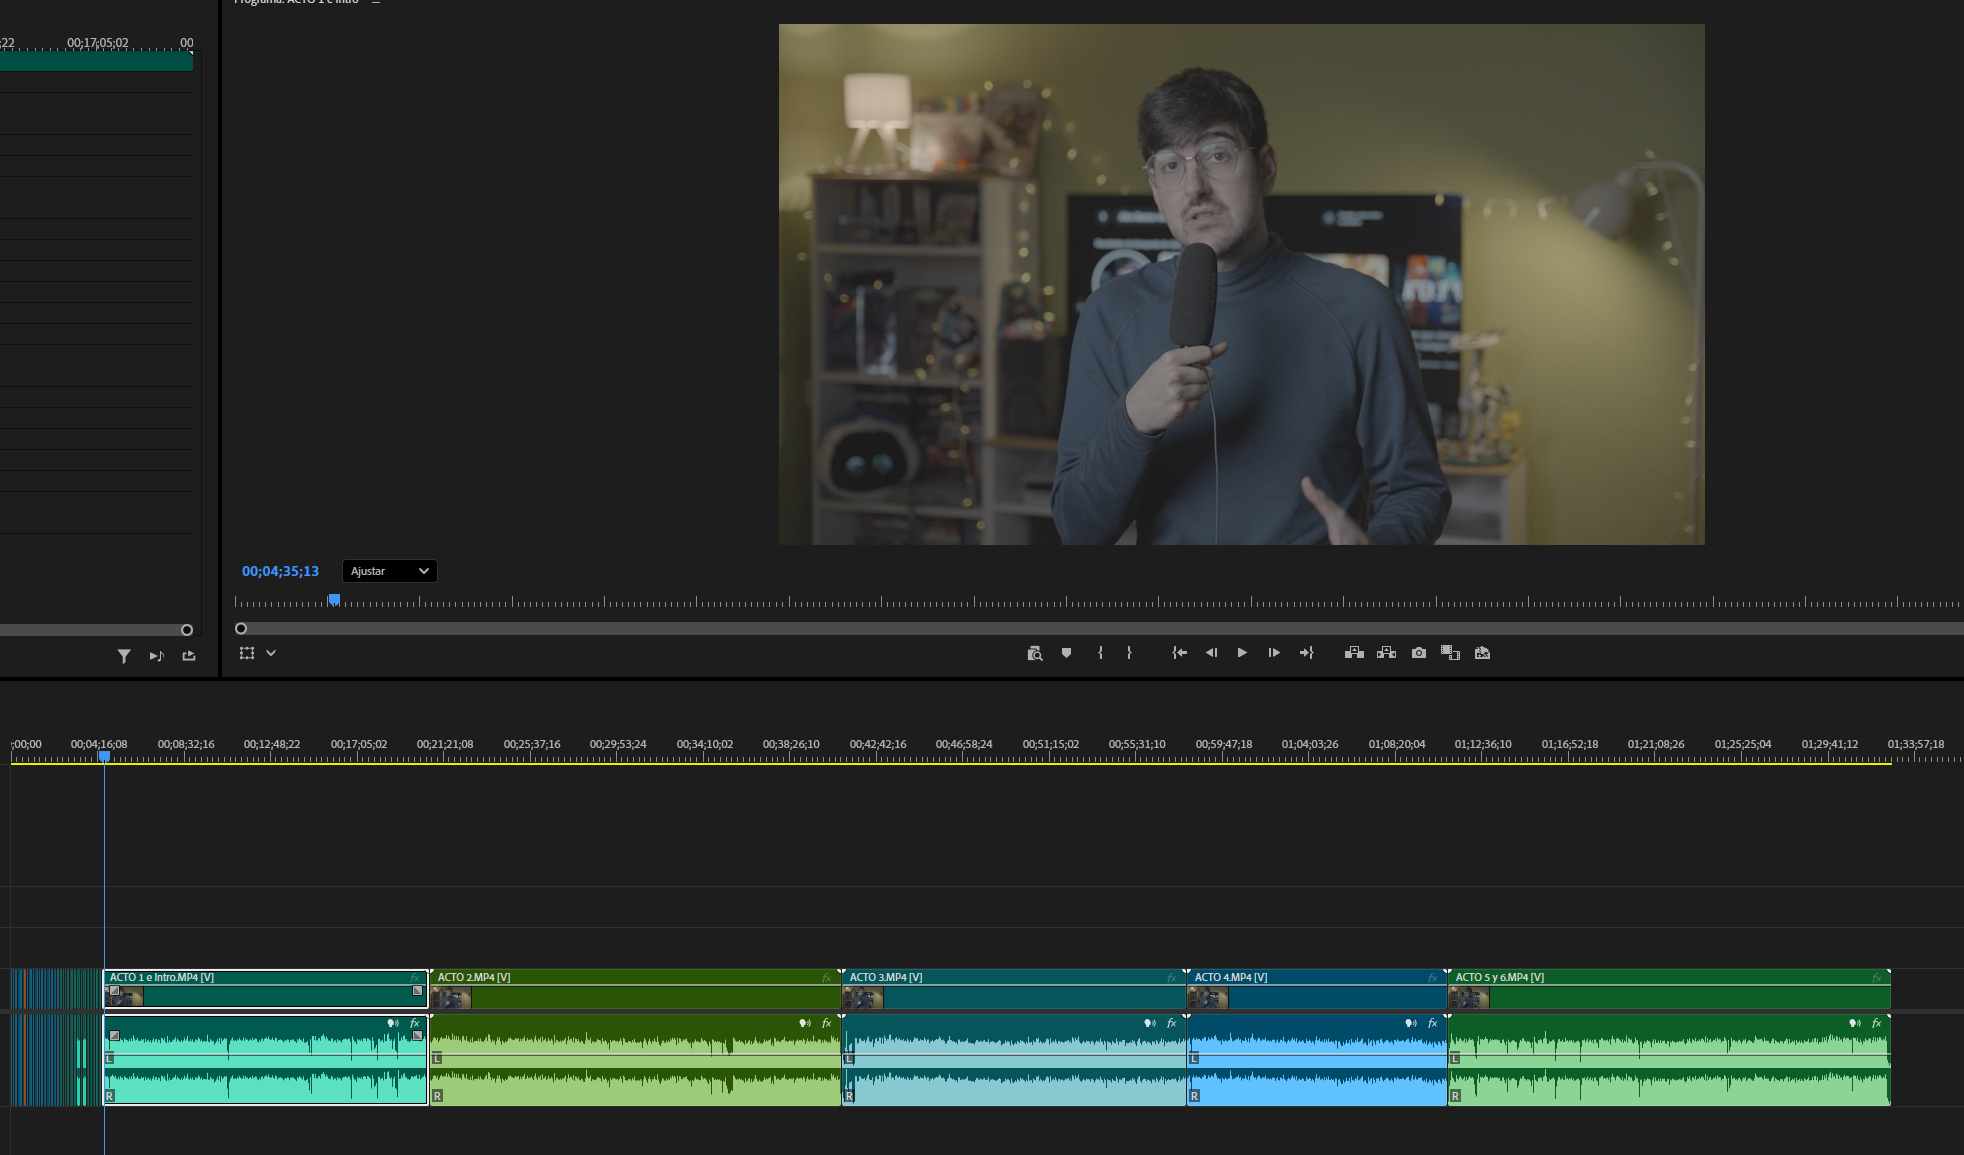Image resolution: width=1964 pixels, height=1155 pixels.
Task: Open the Ajustar zoom level dropdown
Action: click(389, 571)
